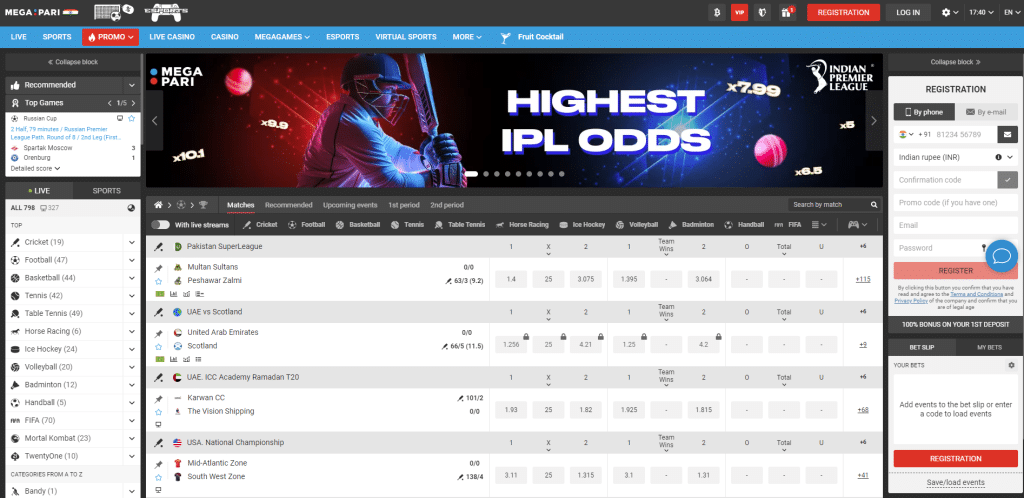Image resolution: width=1024 pixels, height=498 pixels.
Task: Open the PROMO dropdown menu
Action: click(x=110, y=37)
